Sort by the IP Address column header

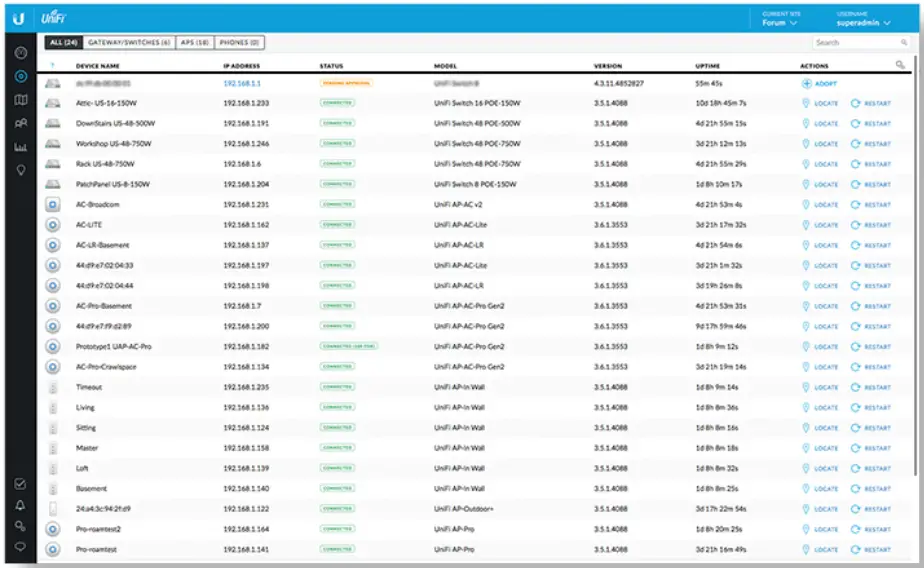click(242, 66)
